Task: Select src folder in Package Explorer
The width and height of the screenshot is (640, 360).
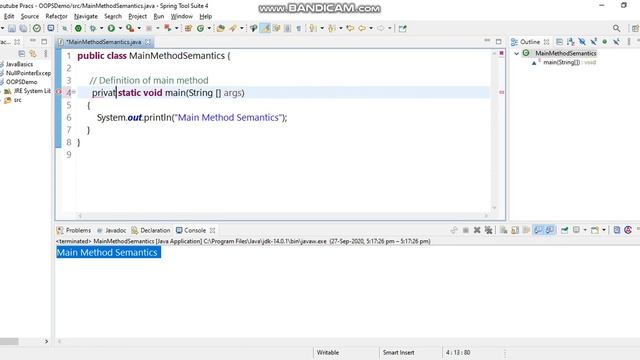Action: [x=18, y=100]
